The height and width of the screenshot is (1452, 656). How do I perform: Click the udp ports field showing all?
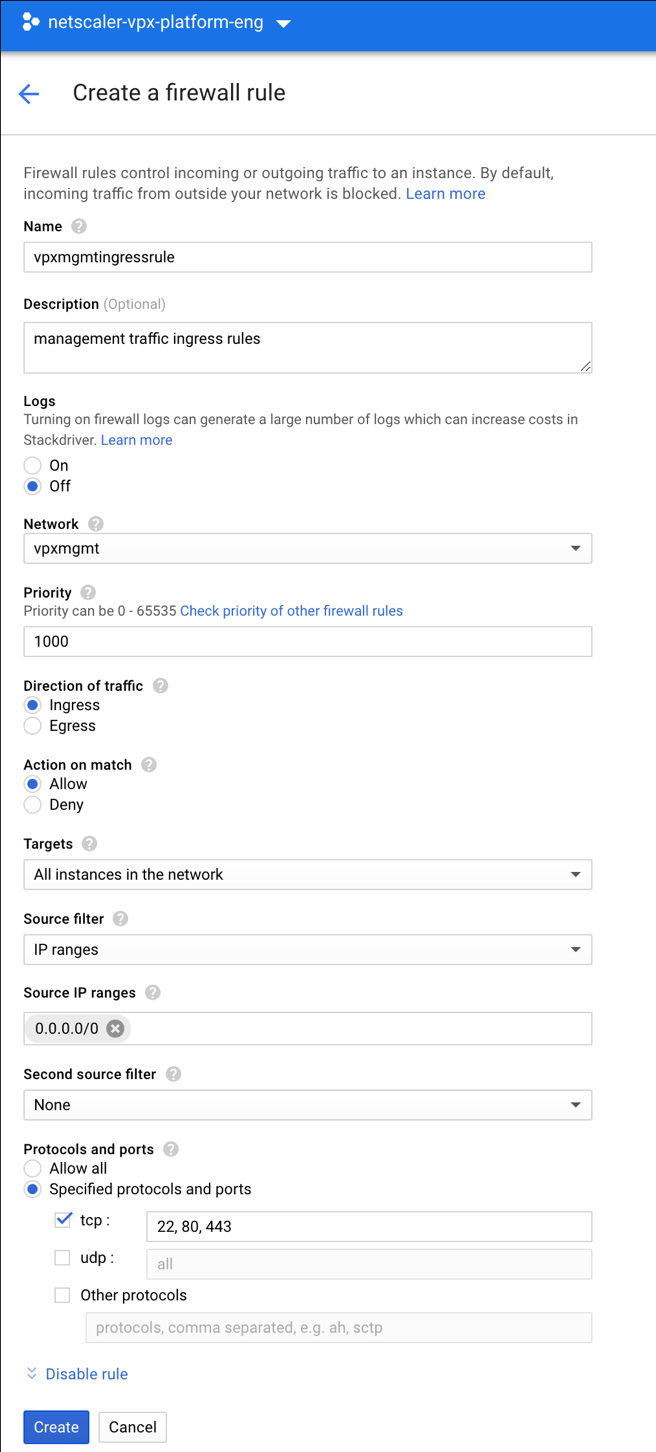click(x=369, y=1264)
